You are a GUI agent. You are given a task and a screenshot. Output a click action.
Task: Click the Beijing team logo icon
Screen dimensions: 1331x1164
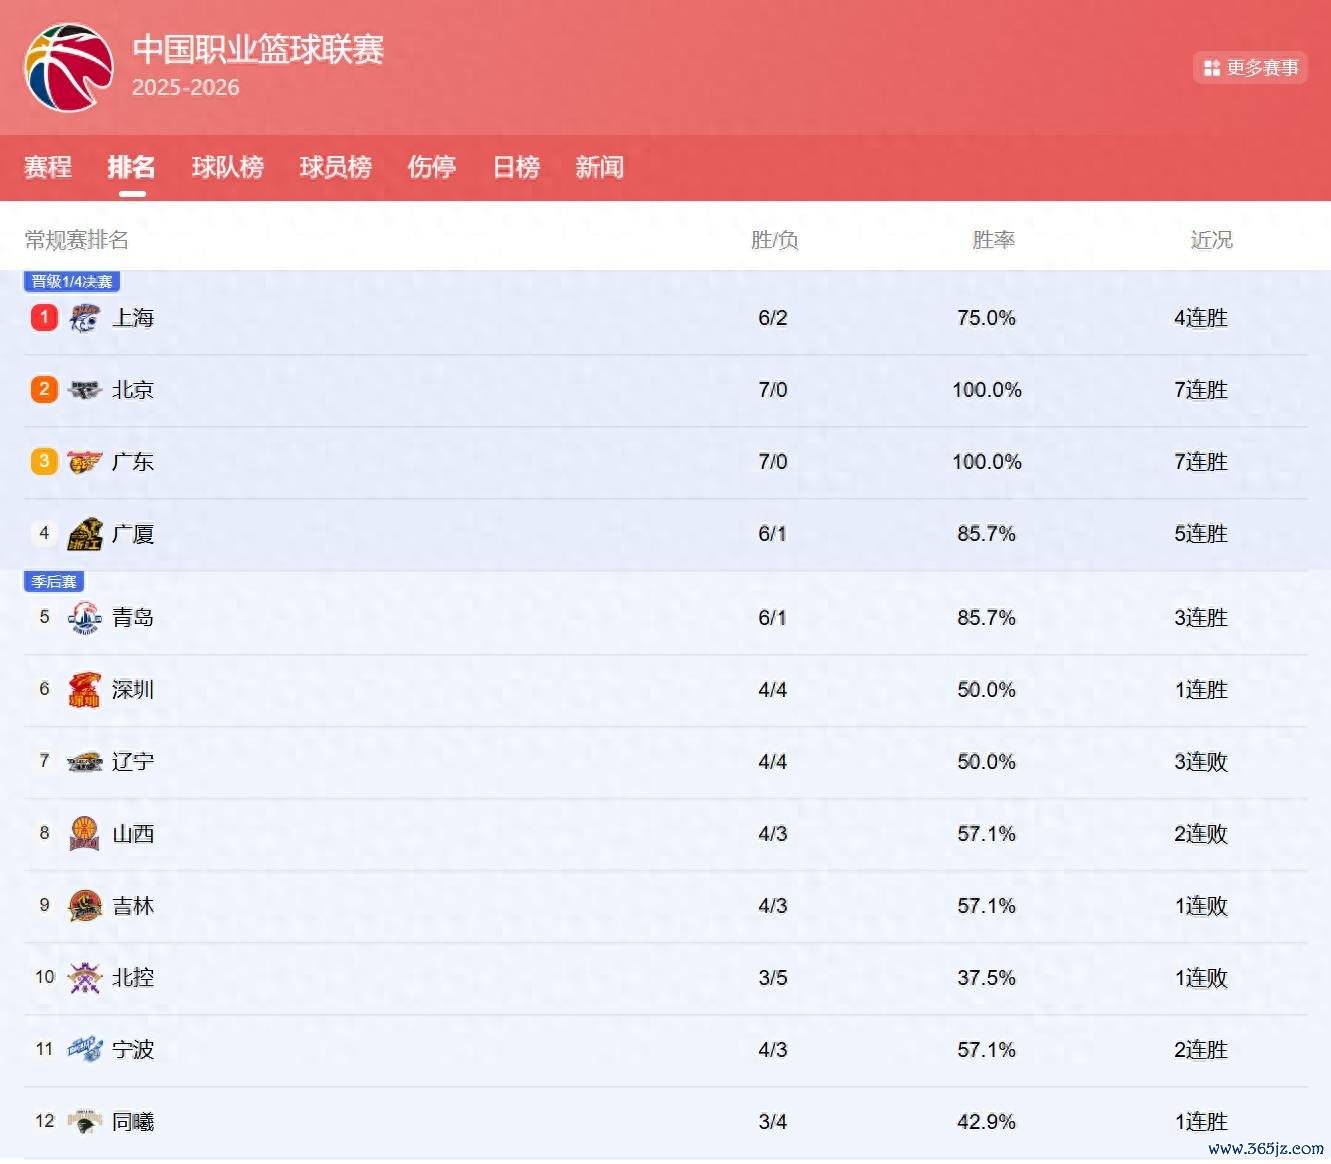85,390
